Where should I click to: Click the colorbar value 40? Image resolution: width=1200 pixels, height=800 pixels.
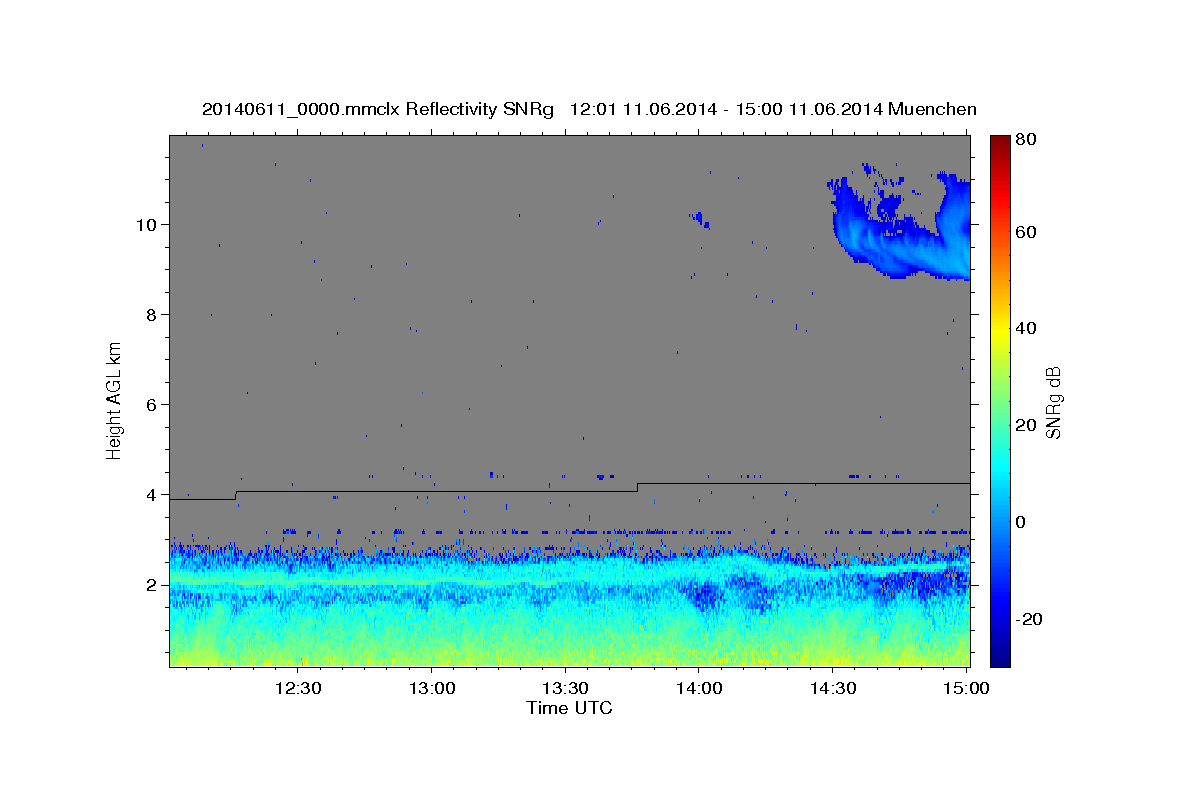[1025, 328]
